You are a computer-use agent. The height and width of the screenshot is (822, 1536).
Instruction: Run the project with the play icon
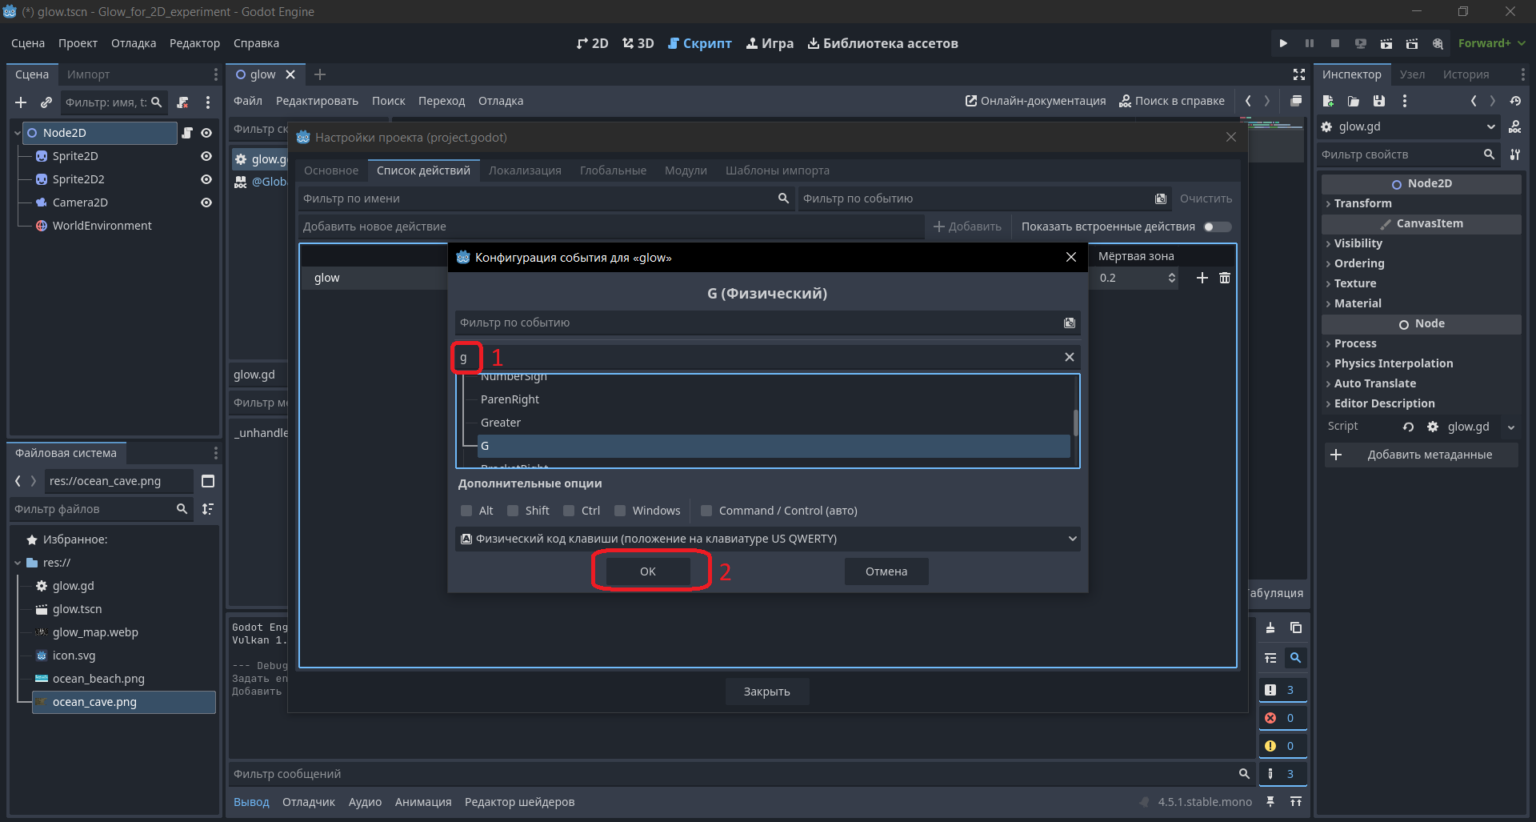(x=1283, y=43)
